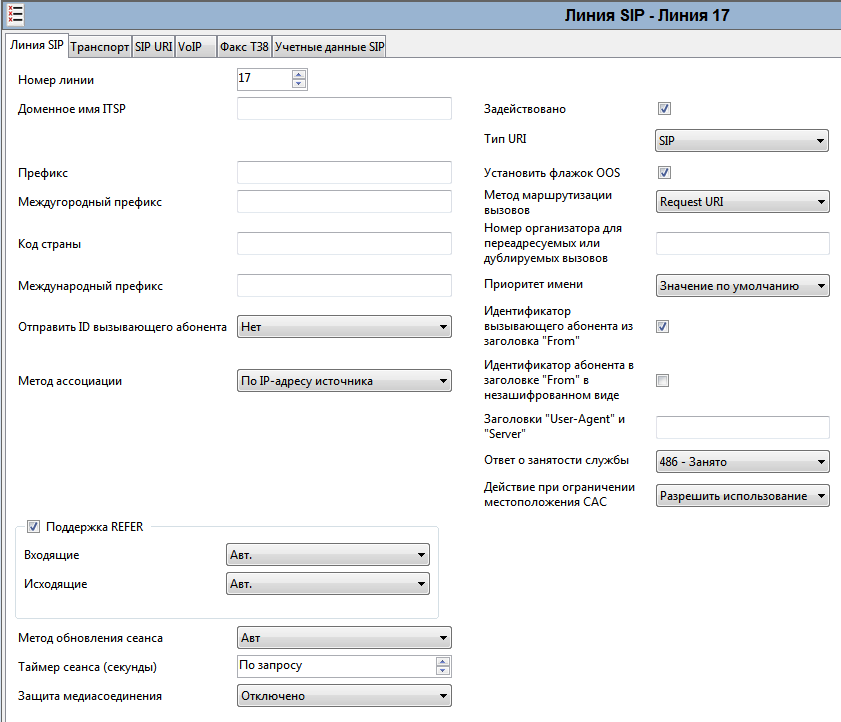Click the "User-Agent" and "Server" headers field
This screenshot has height=722, width=841.
(x=742, y=427)
